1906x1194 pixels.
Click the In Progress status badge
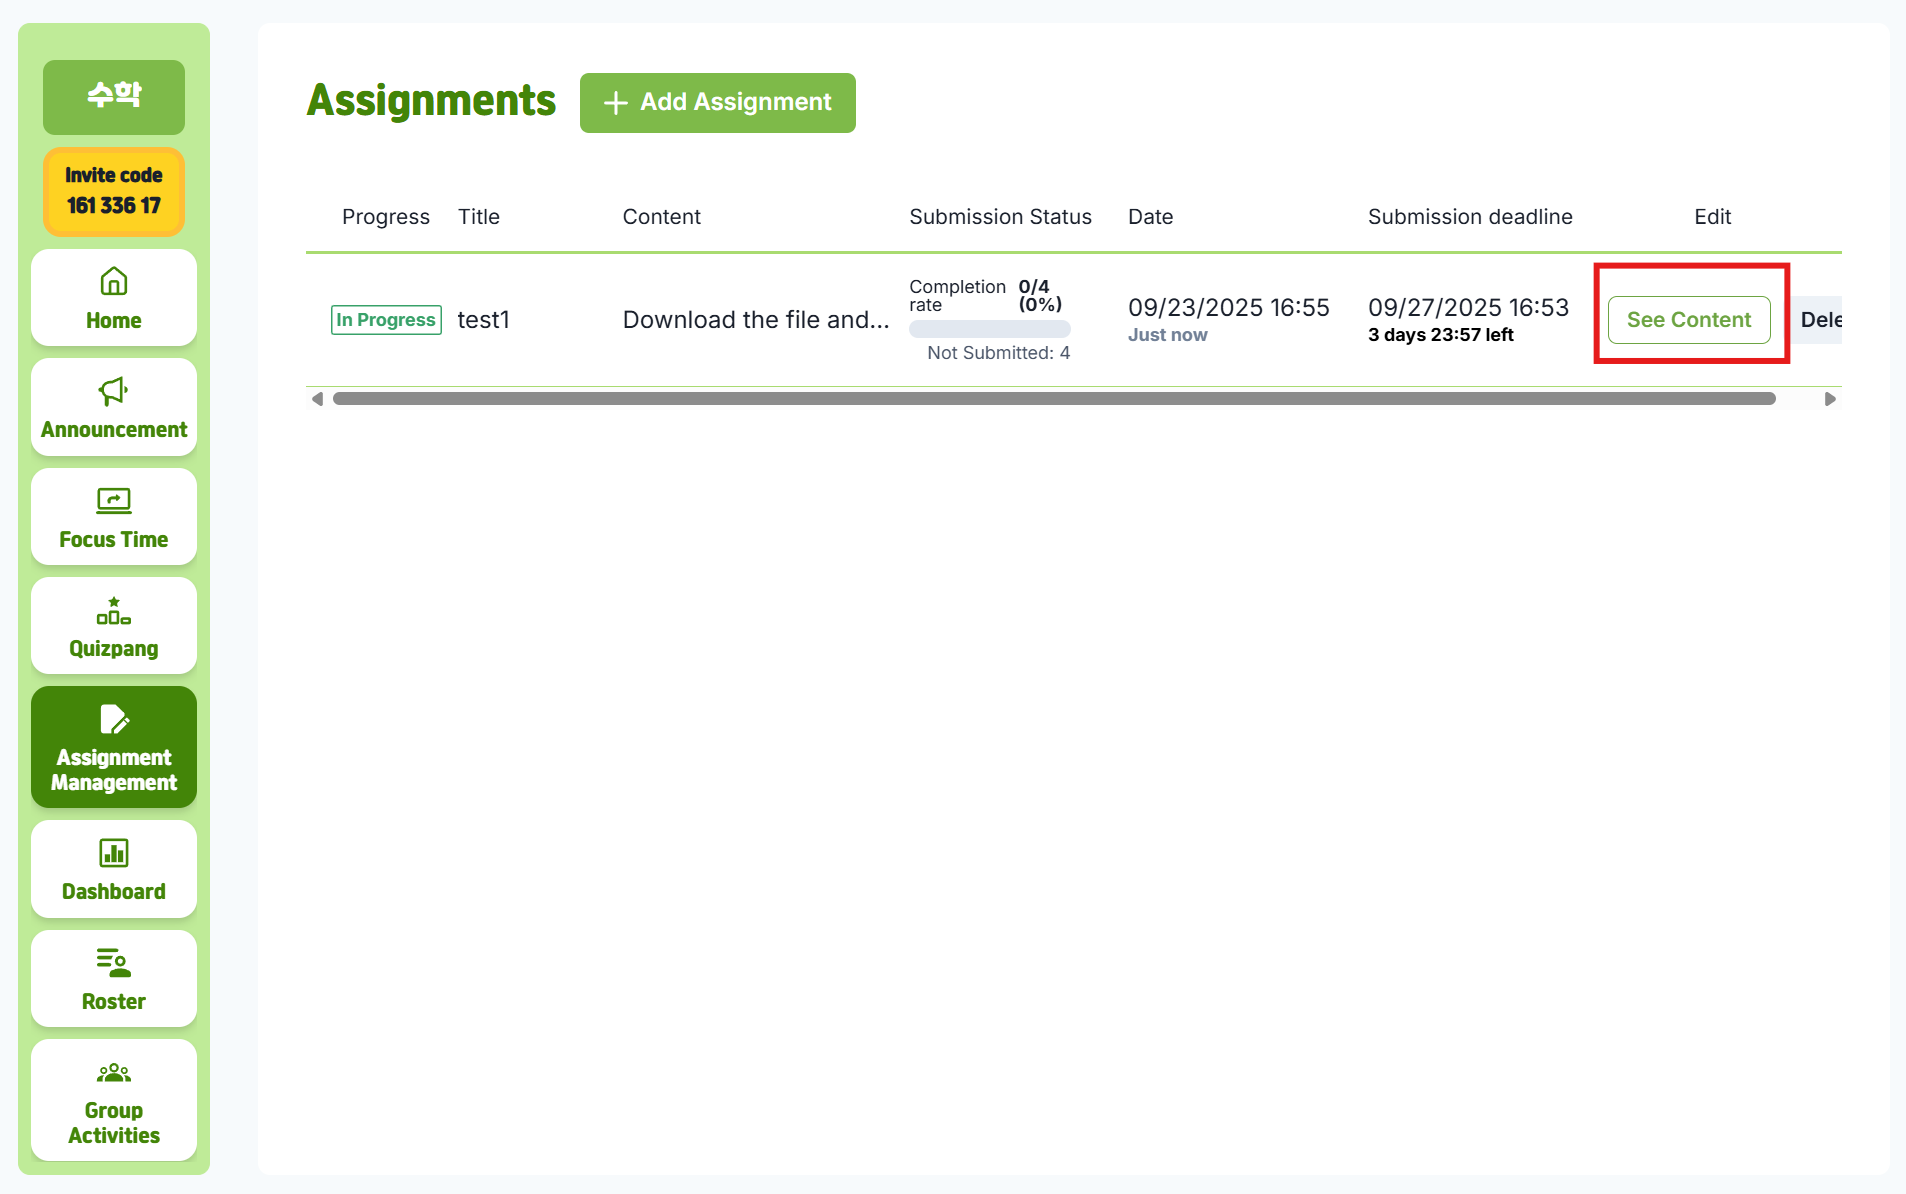point(386,320)
